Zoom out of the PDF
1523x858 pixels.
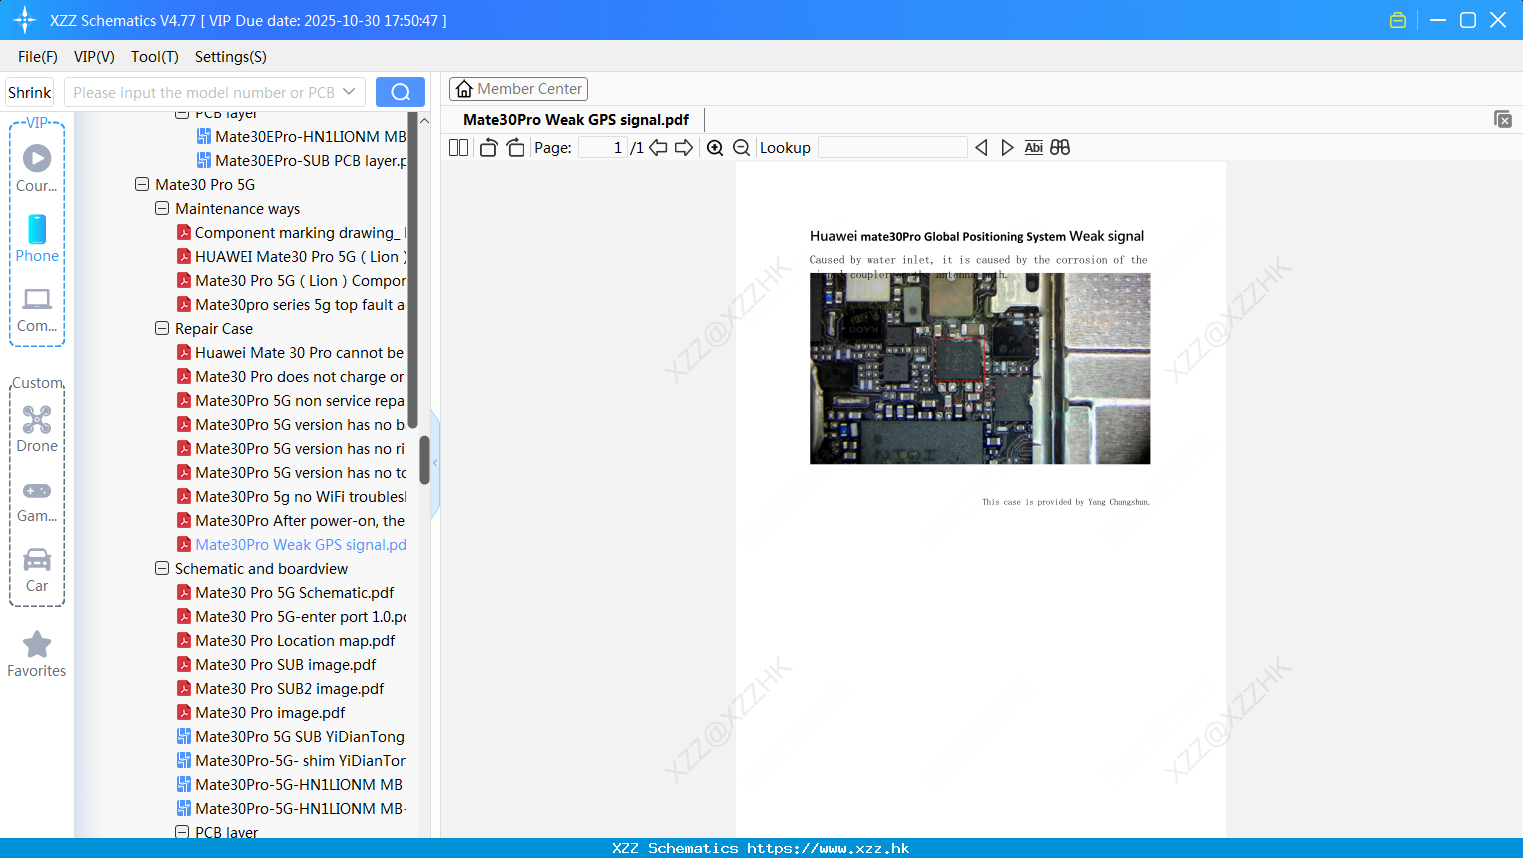(742, 148)
